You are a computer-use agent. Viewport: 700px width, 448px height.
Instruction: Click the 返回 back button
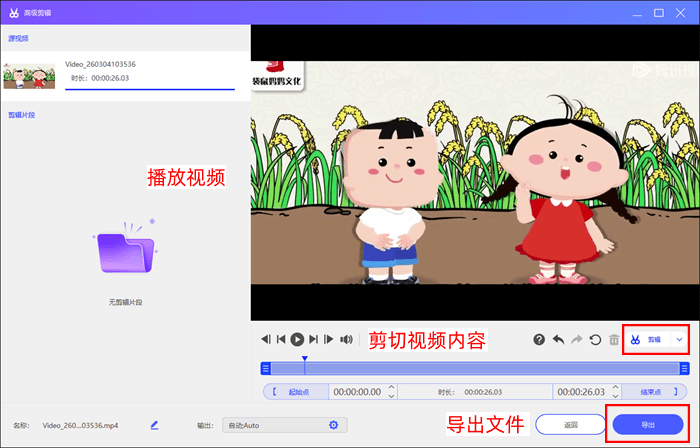(x=571, y=424)
